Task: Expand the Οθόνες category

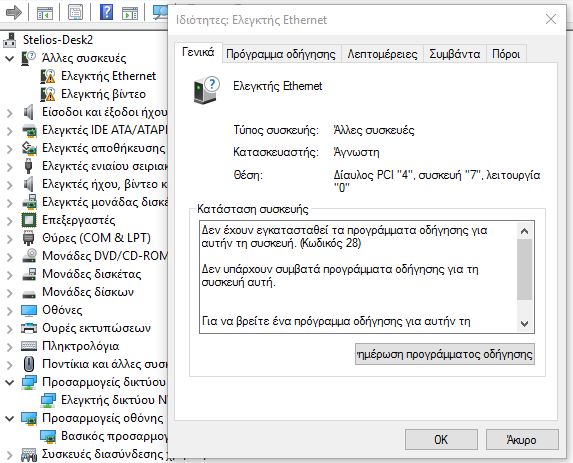Action: pyautogui.click(x=10, y=311)
